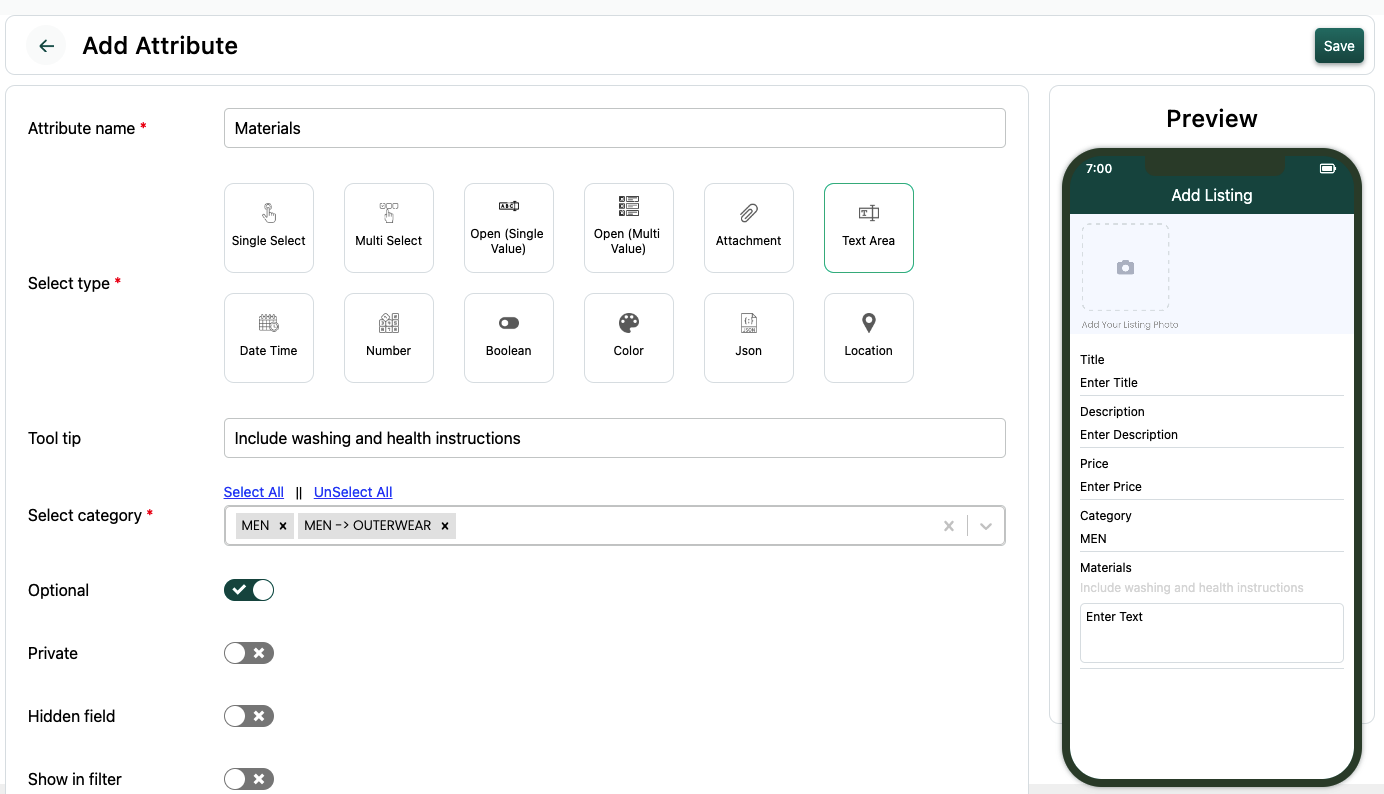
Task: Choose the Json attribute type
Action: [748, 338]
